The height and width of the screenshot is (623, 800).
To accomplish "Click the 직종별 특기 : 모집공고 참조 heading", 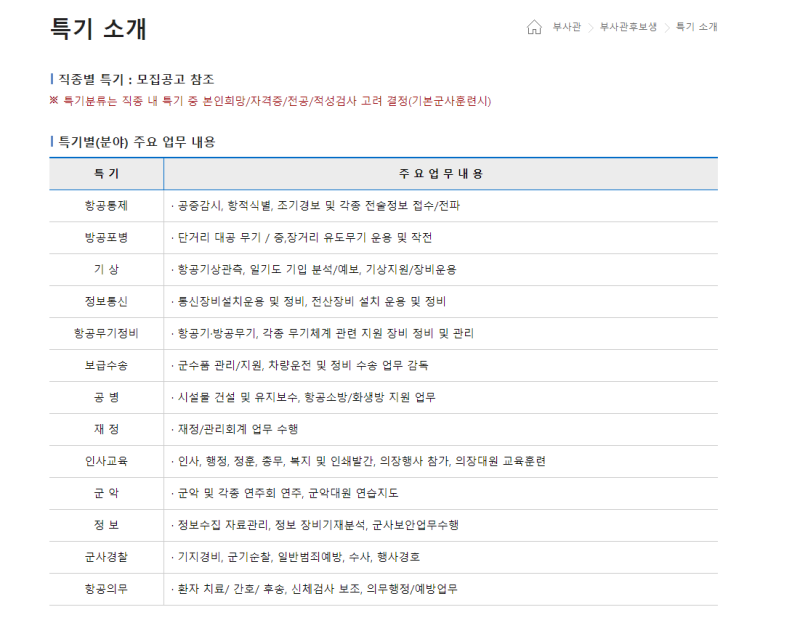I will click(x=134, y=79).
